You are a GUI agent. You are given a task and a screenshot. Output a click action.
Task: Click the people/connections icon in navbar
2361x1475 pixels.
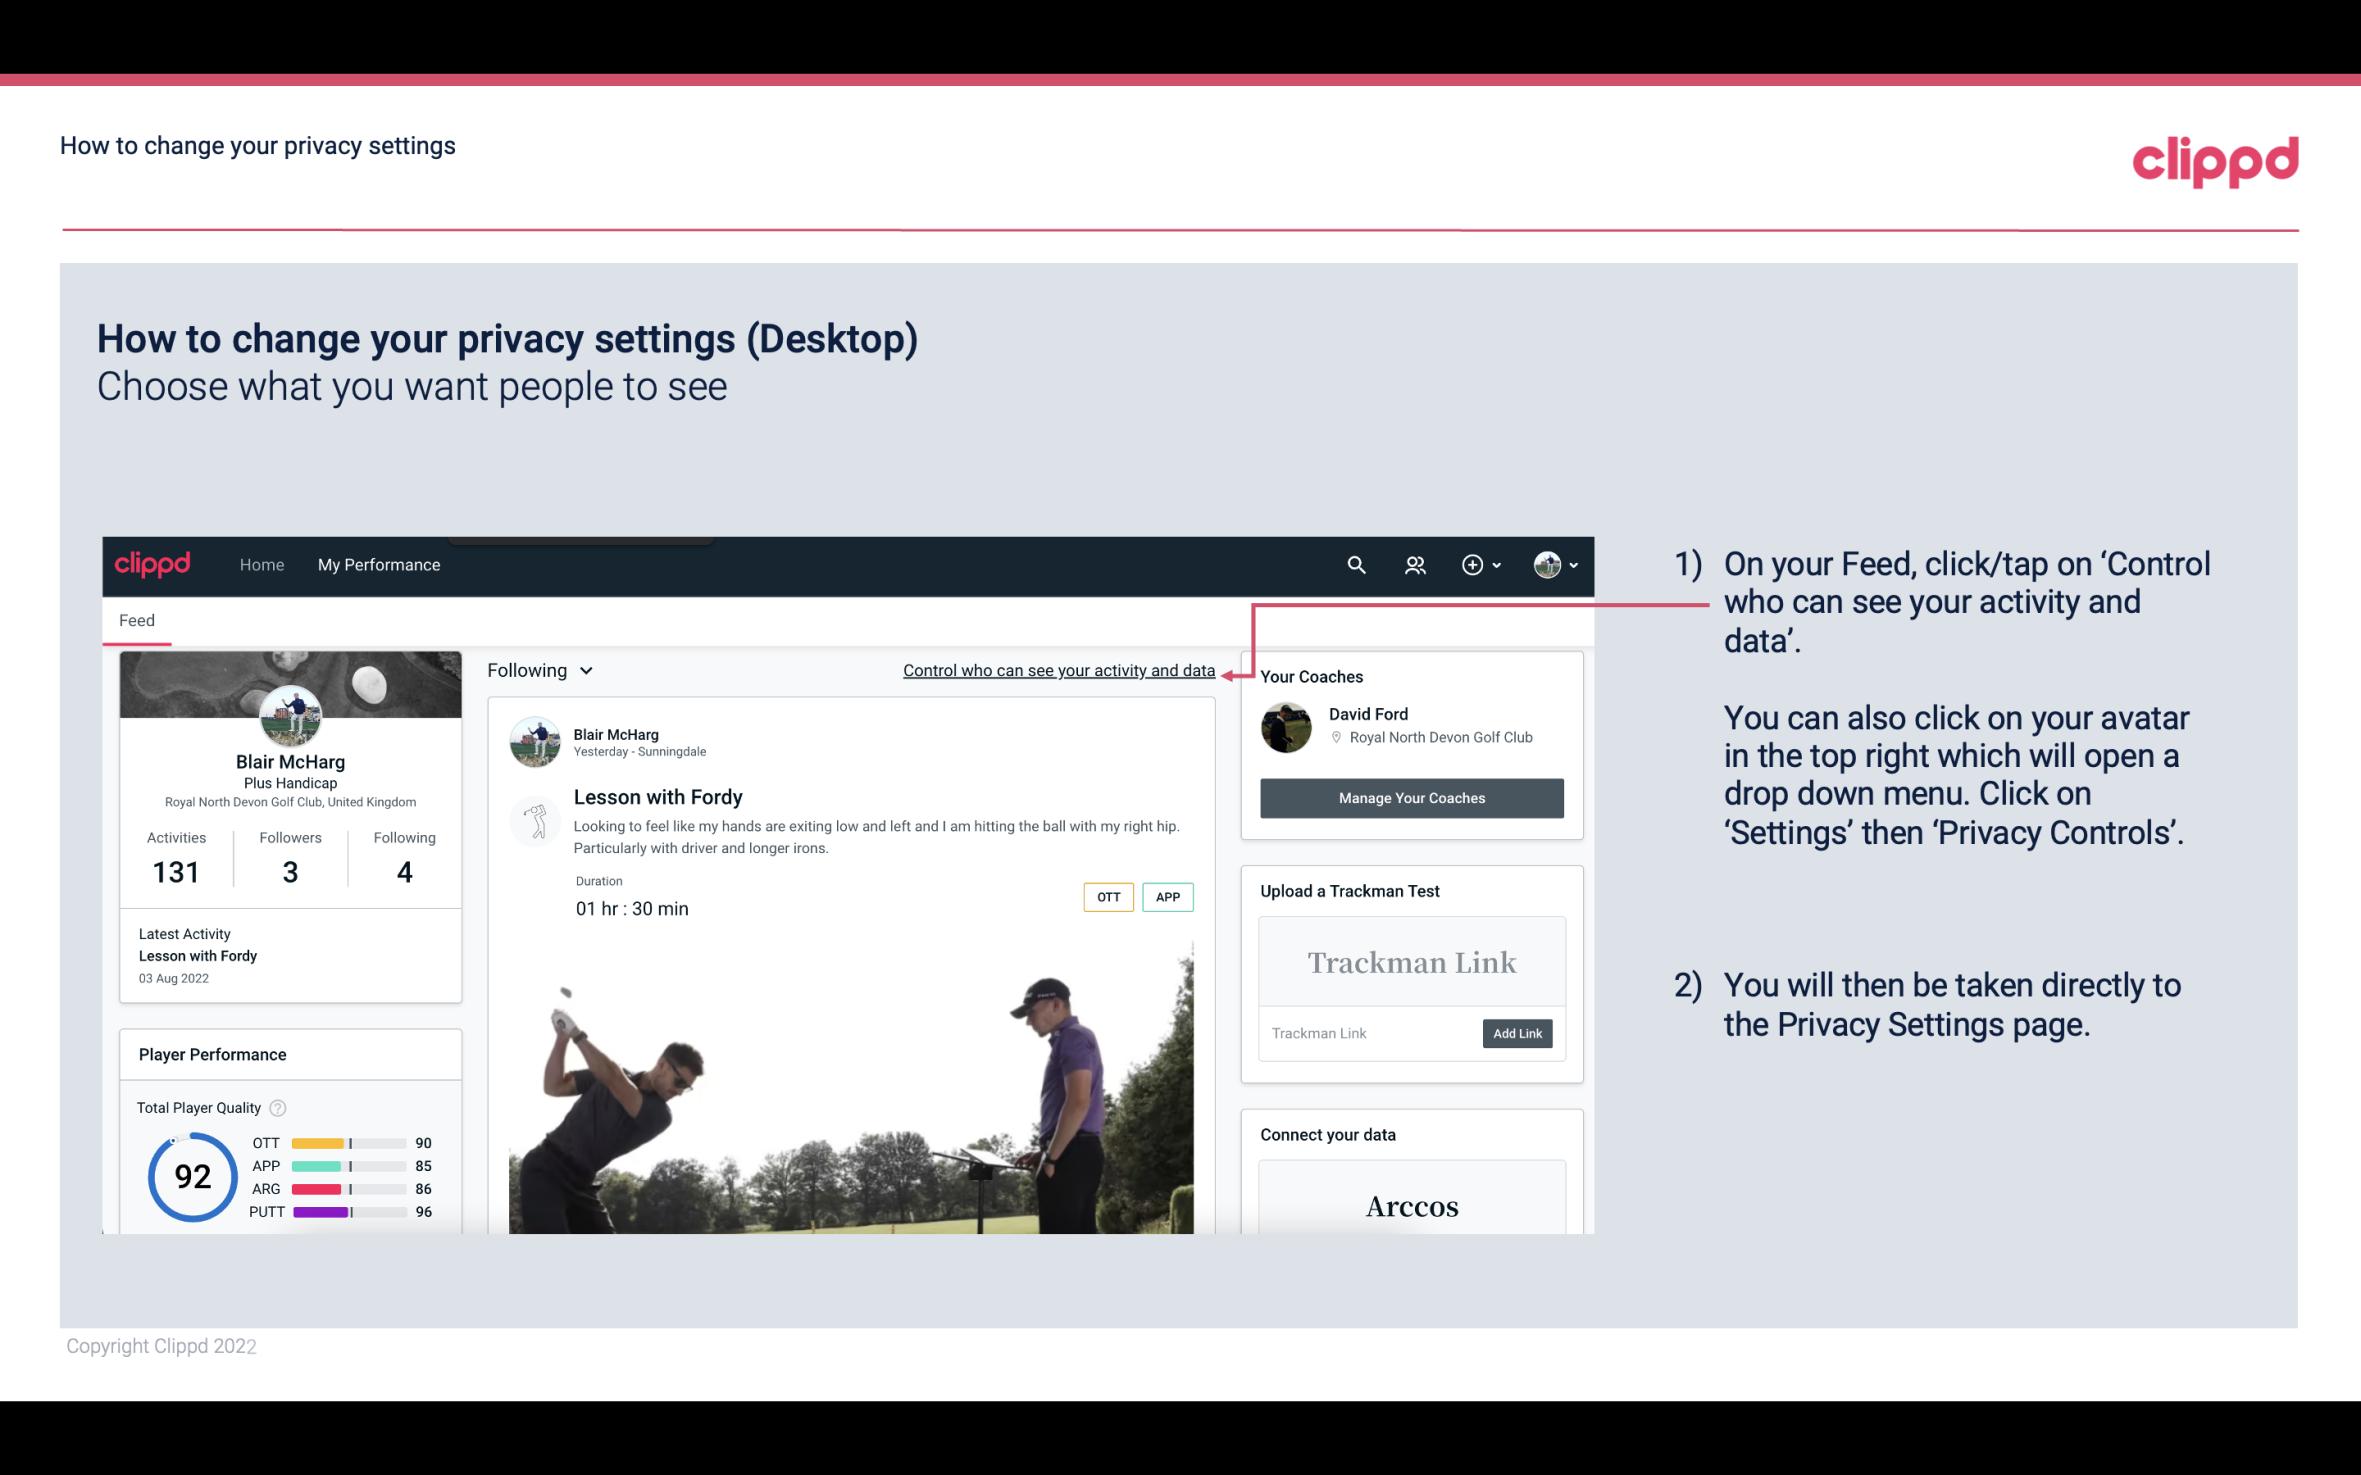[x=1413, y=564]
